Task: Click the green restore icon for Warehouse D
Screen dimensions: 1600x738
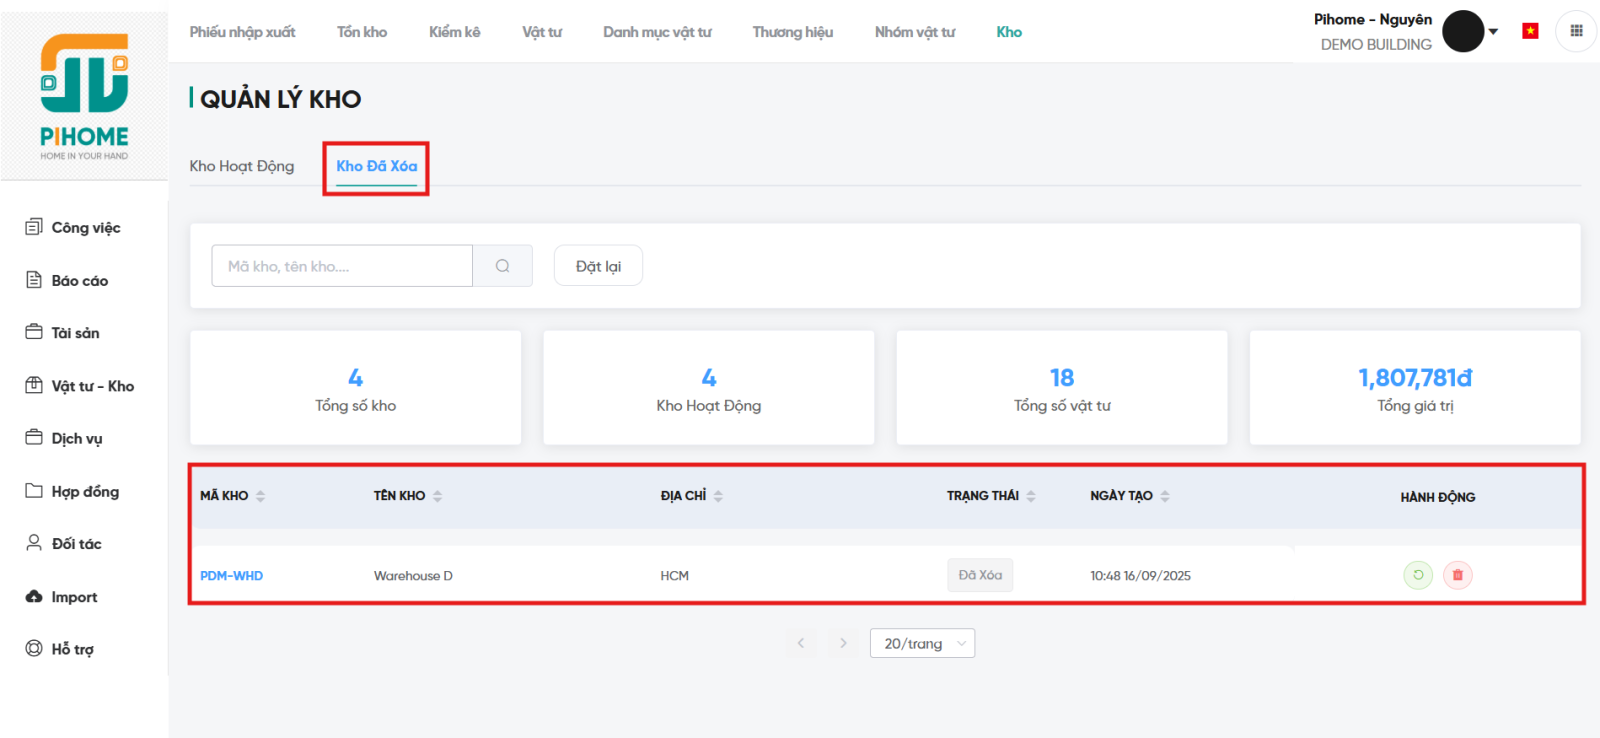Action: [1417, 575]
